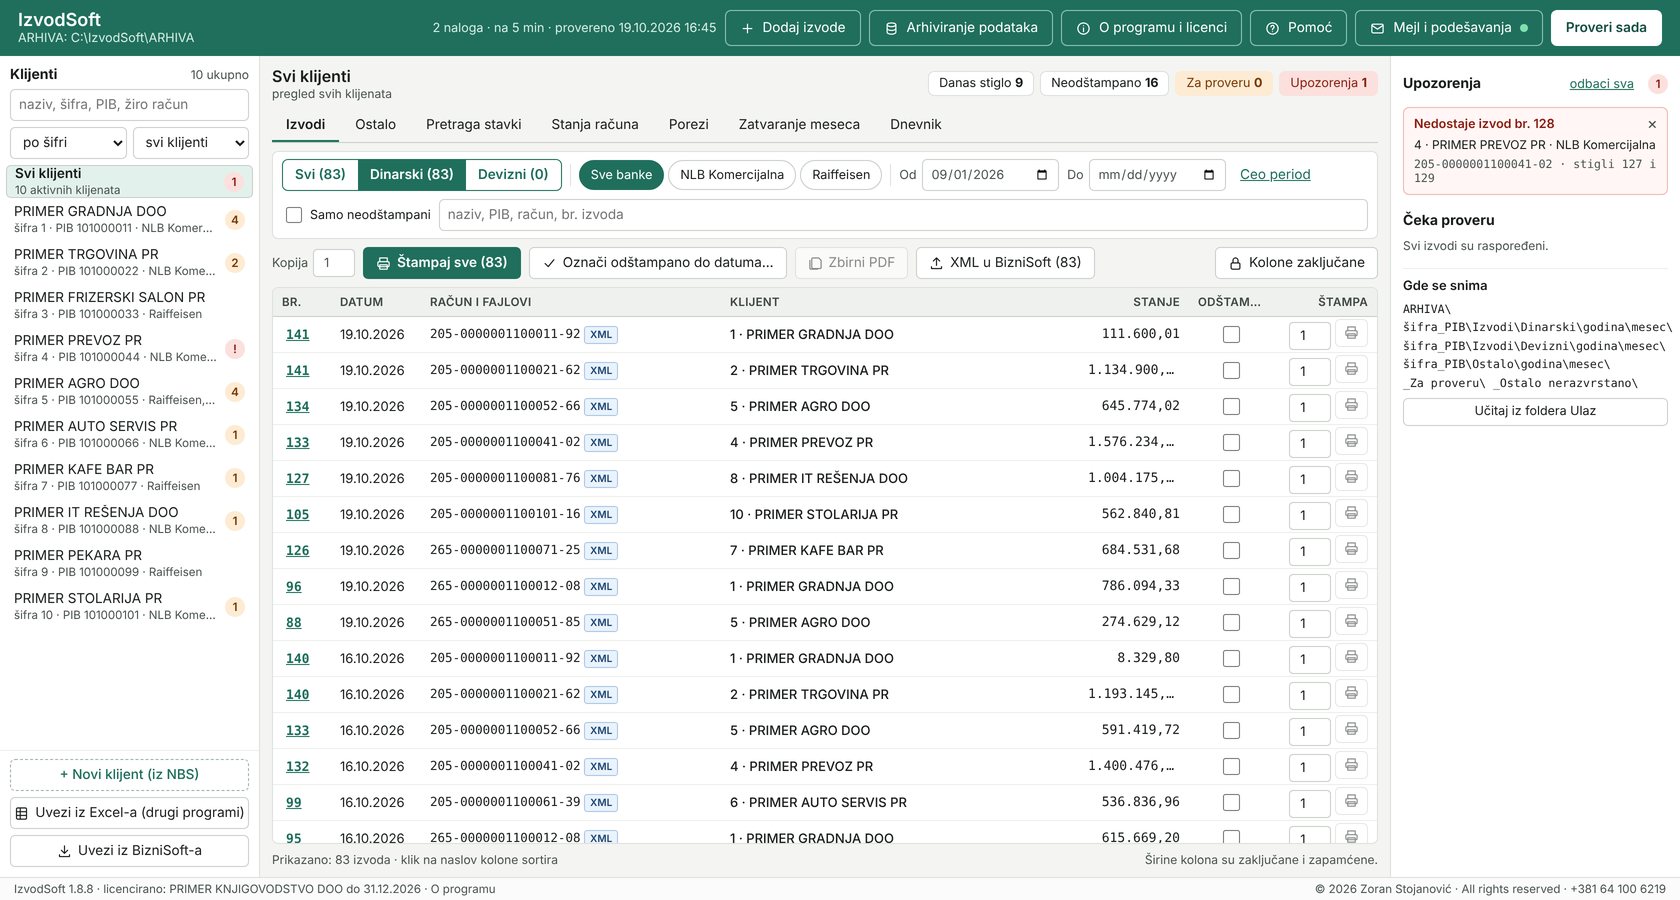Select client PRIMER PEKARA PR
Viewport: 1680px width, 900px height.
click(129, 563)
